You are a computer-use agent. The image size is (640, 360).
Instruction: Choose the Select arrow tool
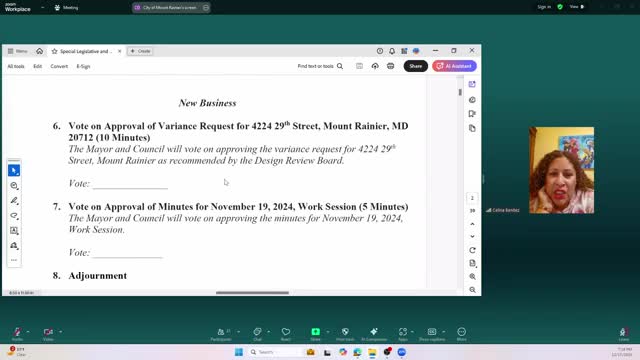(x=14, y=170)
